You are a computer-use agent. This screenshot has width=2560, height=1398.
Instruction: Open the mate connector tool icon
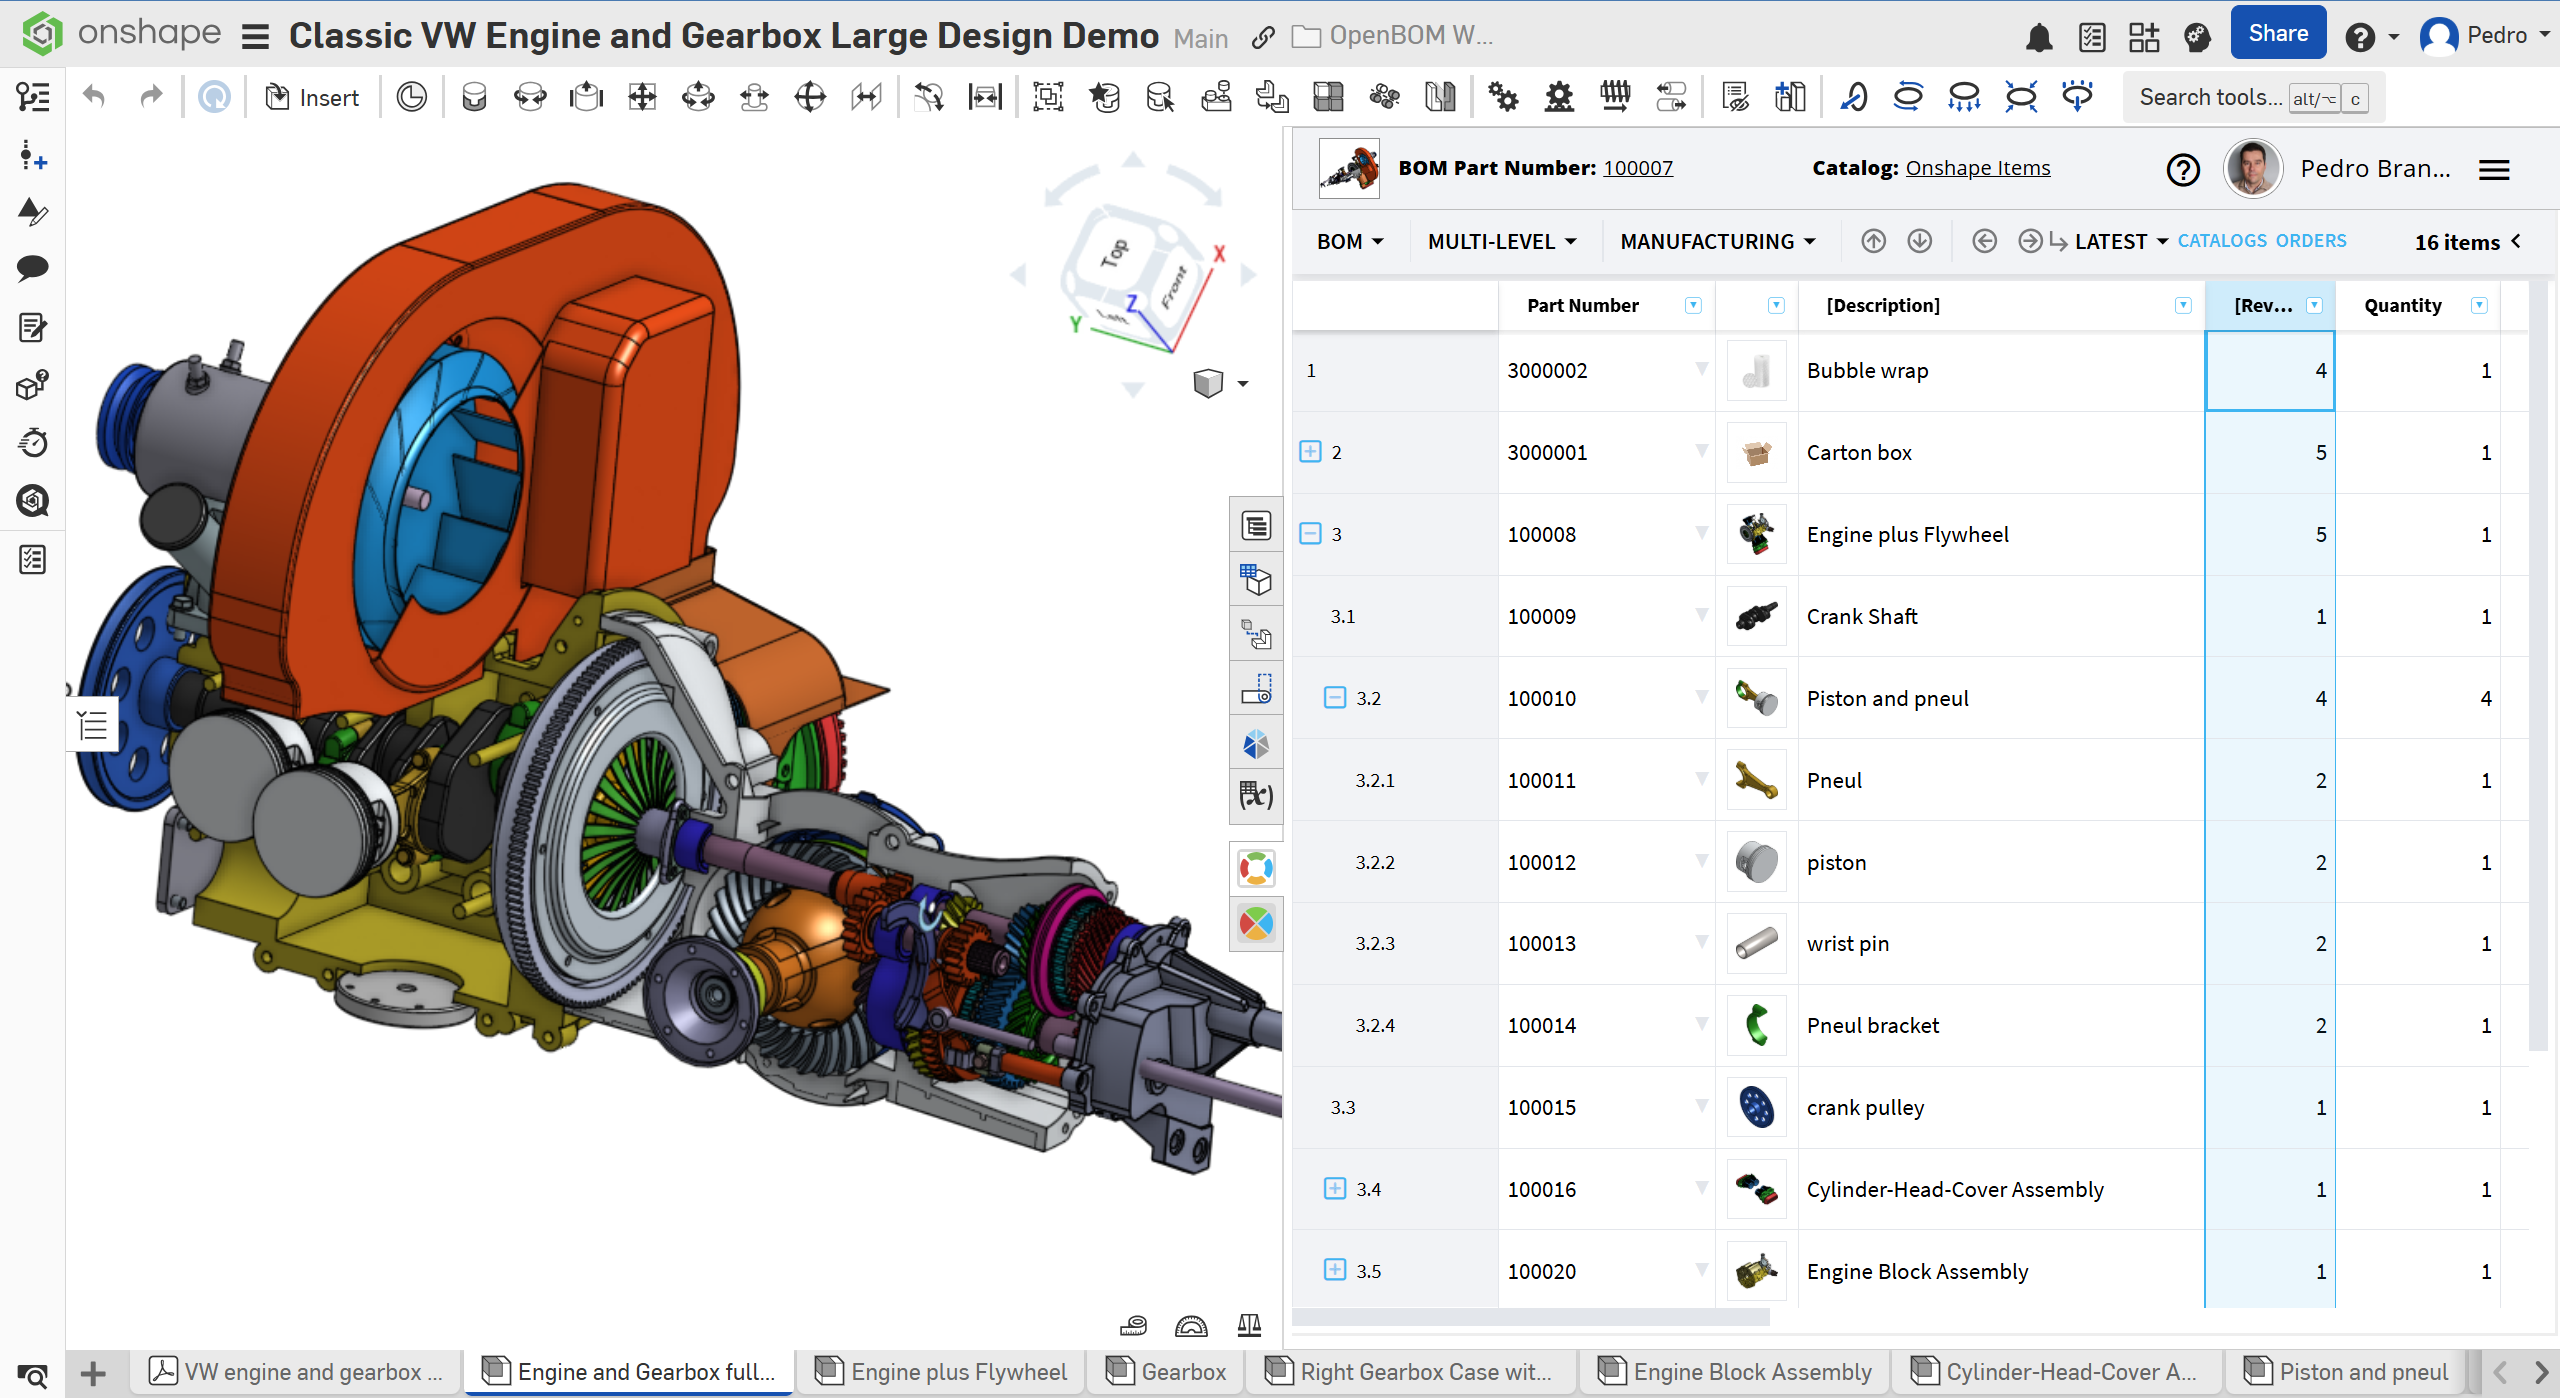411,97
